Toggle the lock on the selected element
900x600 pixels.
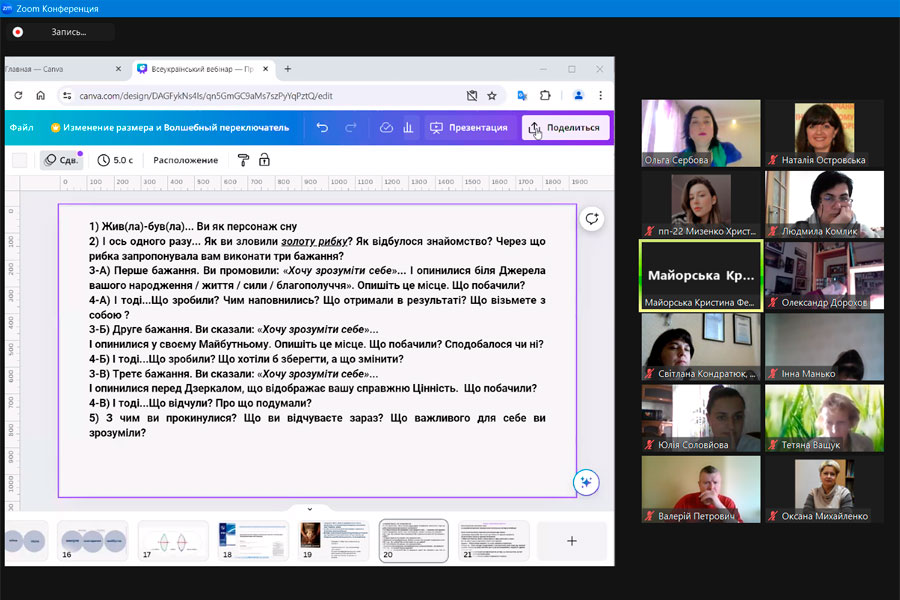pyautogui.click(x=265, y=160)
